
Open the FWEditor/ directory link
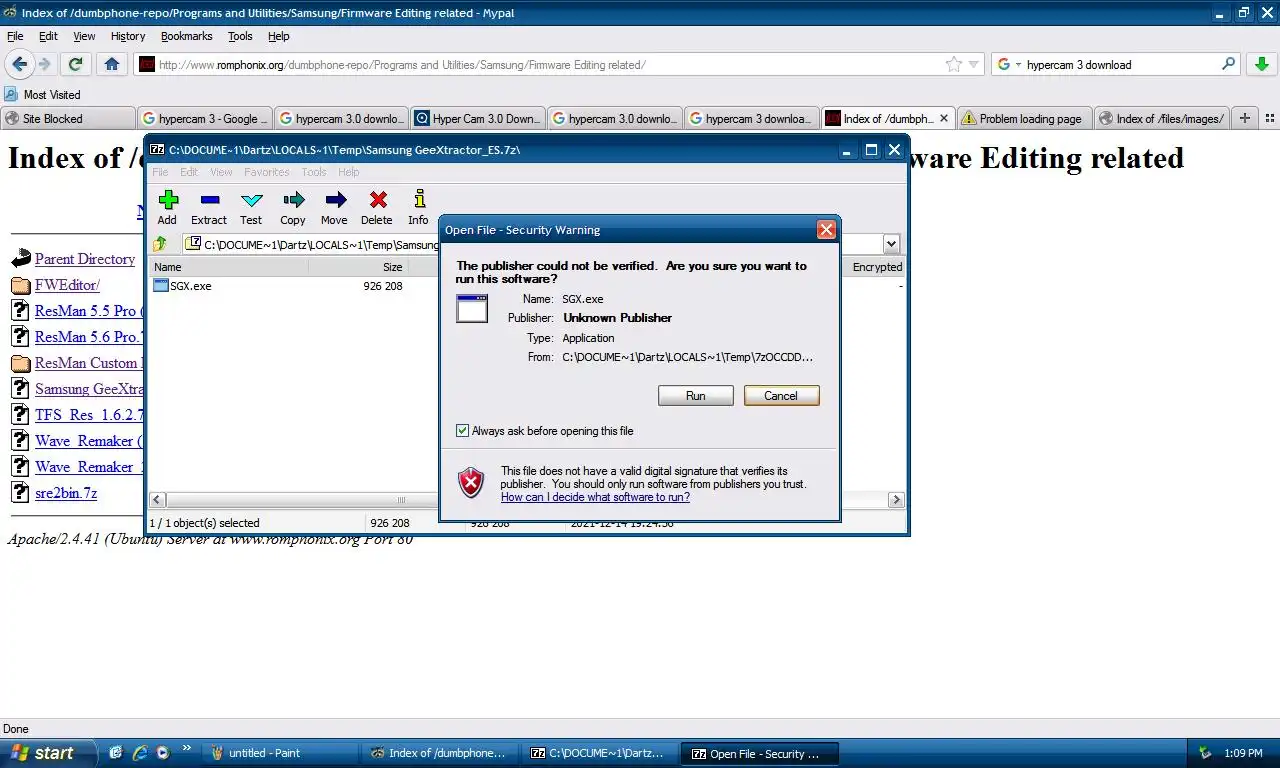[x=67, y=285]
